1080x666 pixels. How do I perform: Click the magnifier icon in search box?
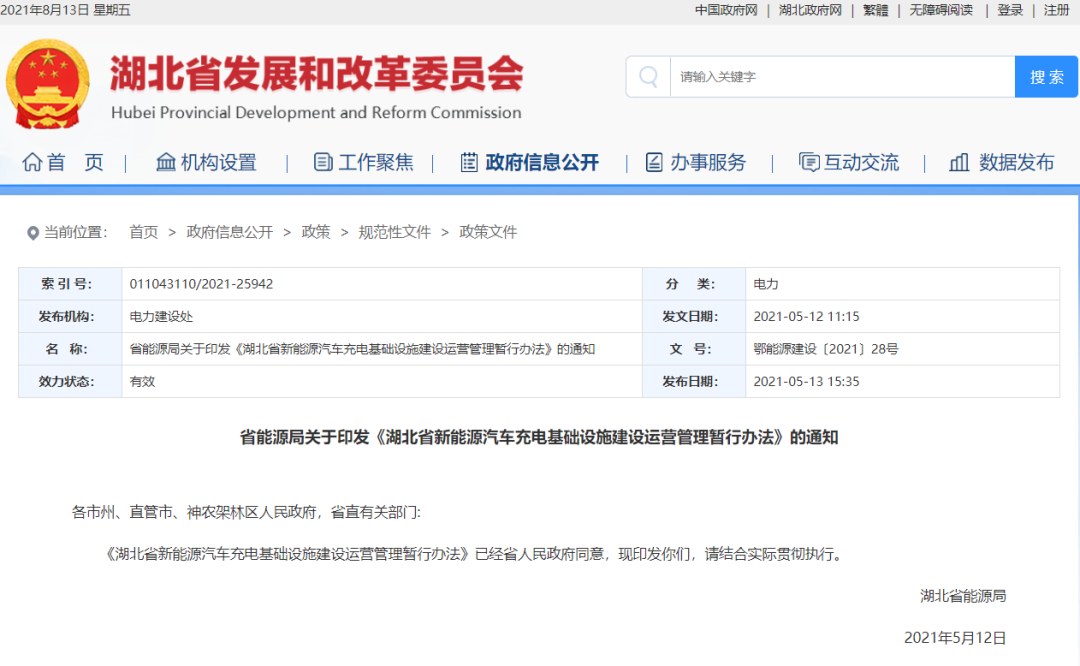(x=648, y=76)
